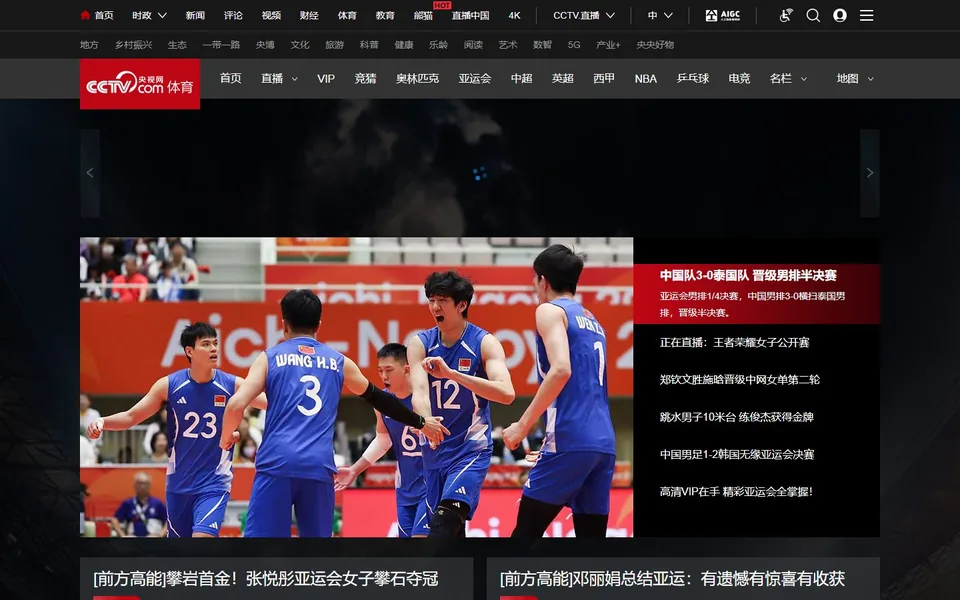Open 科普 link
This screenshot has height=600, width=960.
369,45
